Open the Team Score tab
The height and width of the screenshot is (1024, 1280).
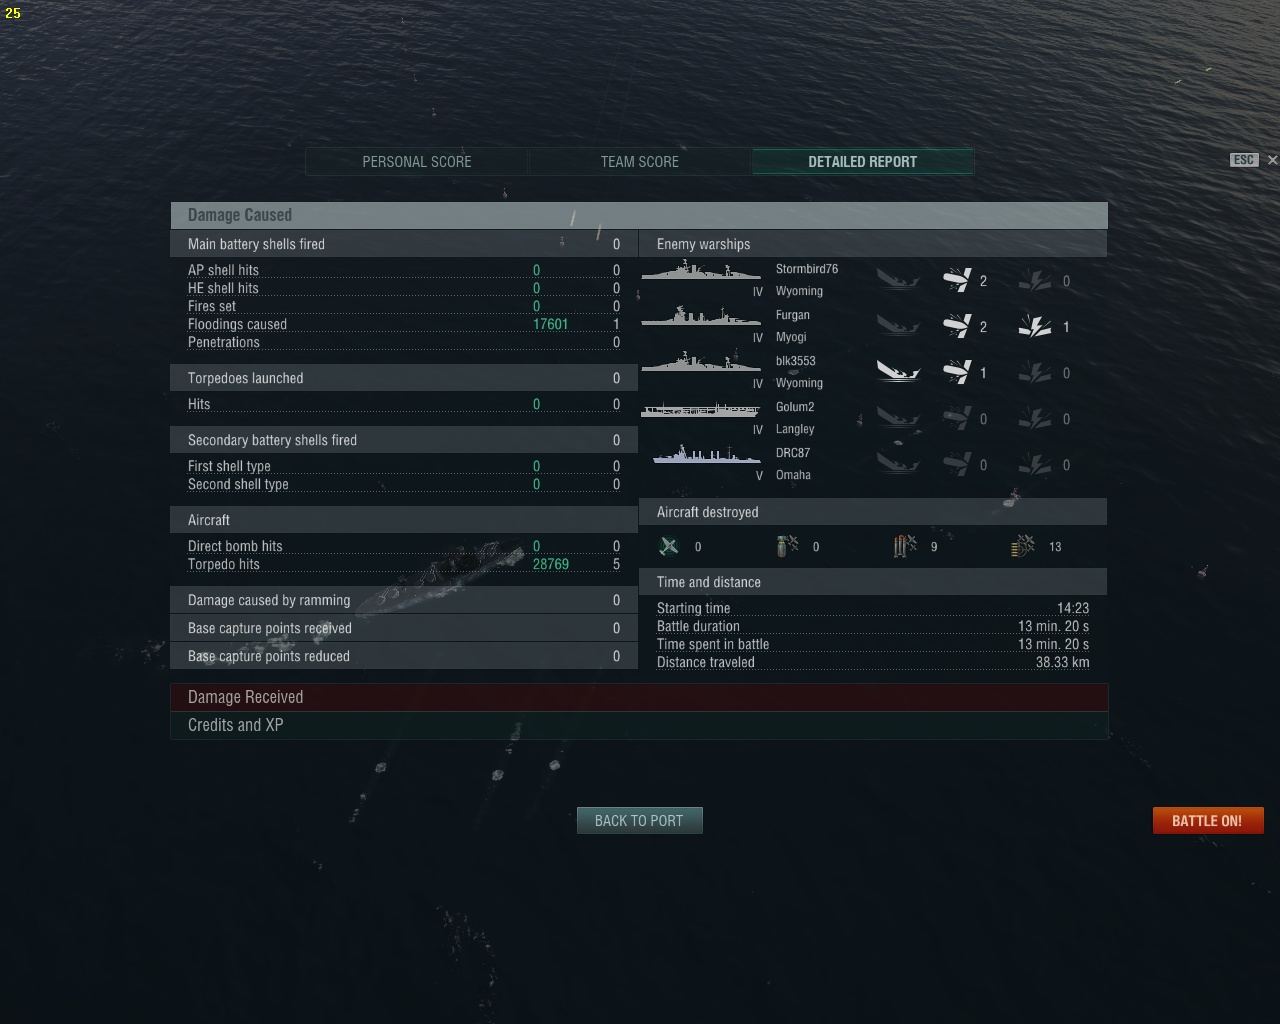pyautogui.click(x=640, y=161)
